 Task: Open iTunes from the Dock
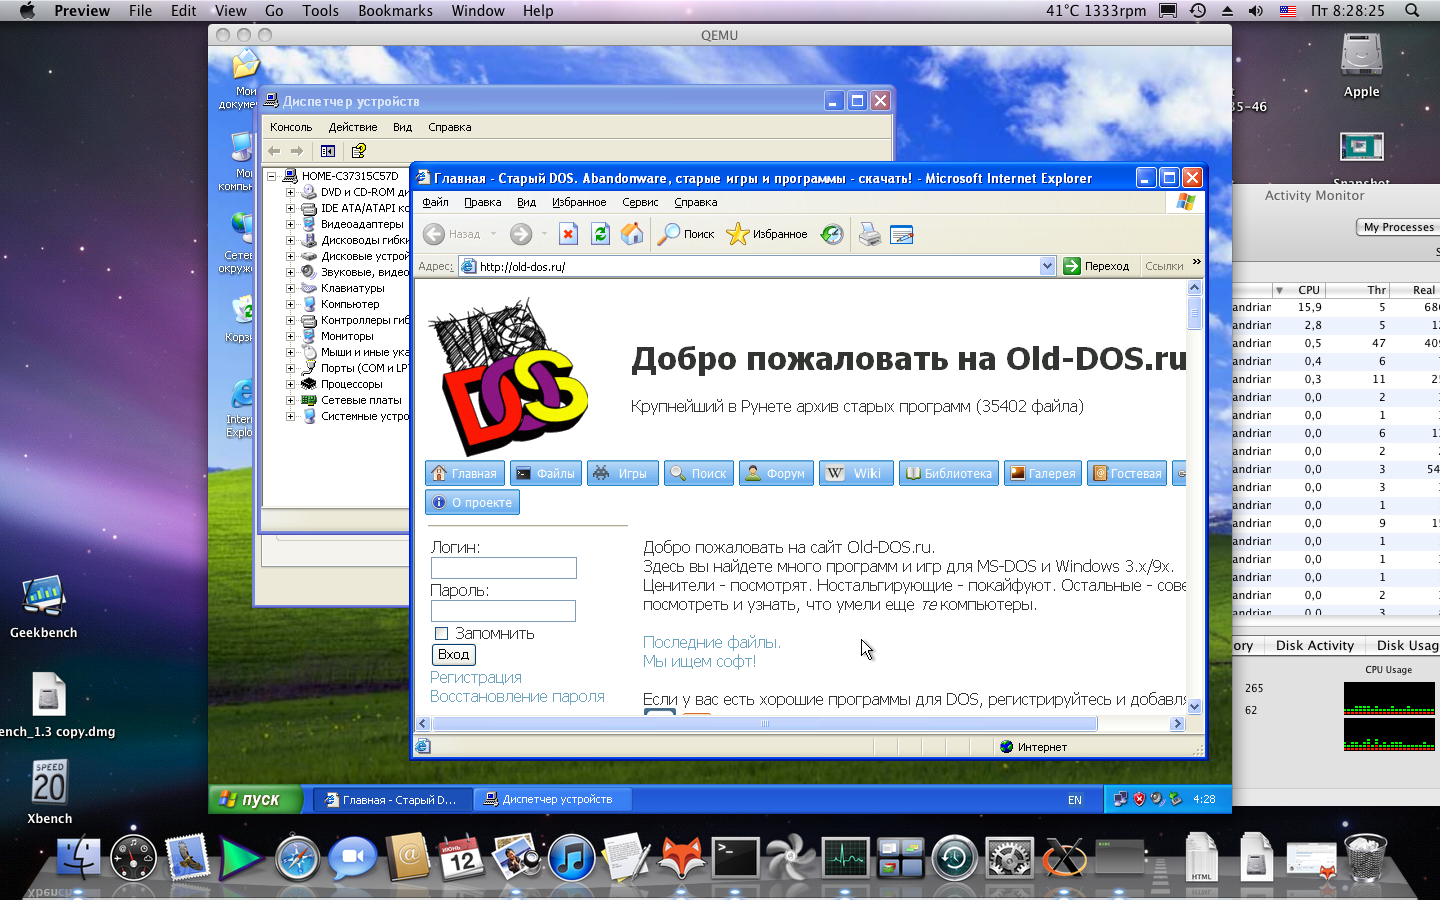coord(572,858)
